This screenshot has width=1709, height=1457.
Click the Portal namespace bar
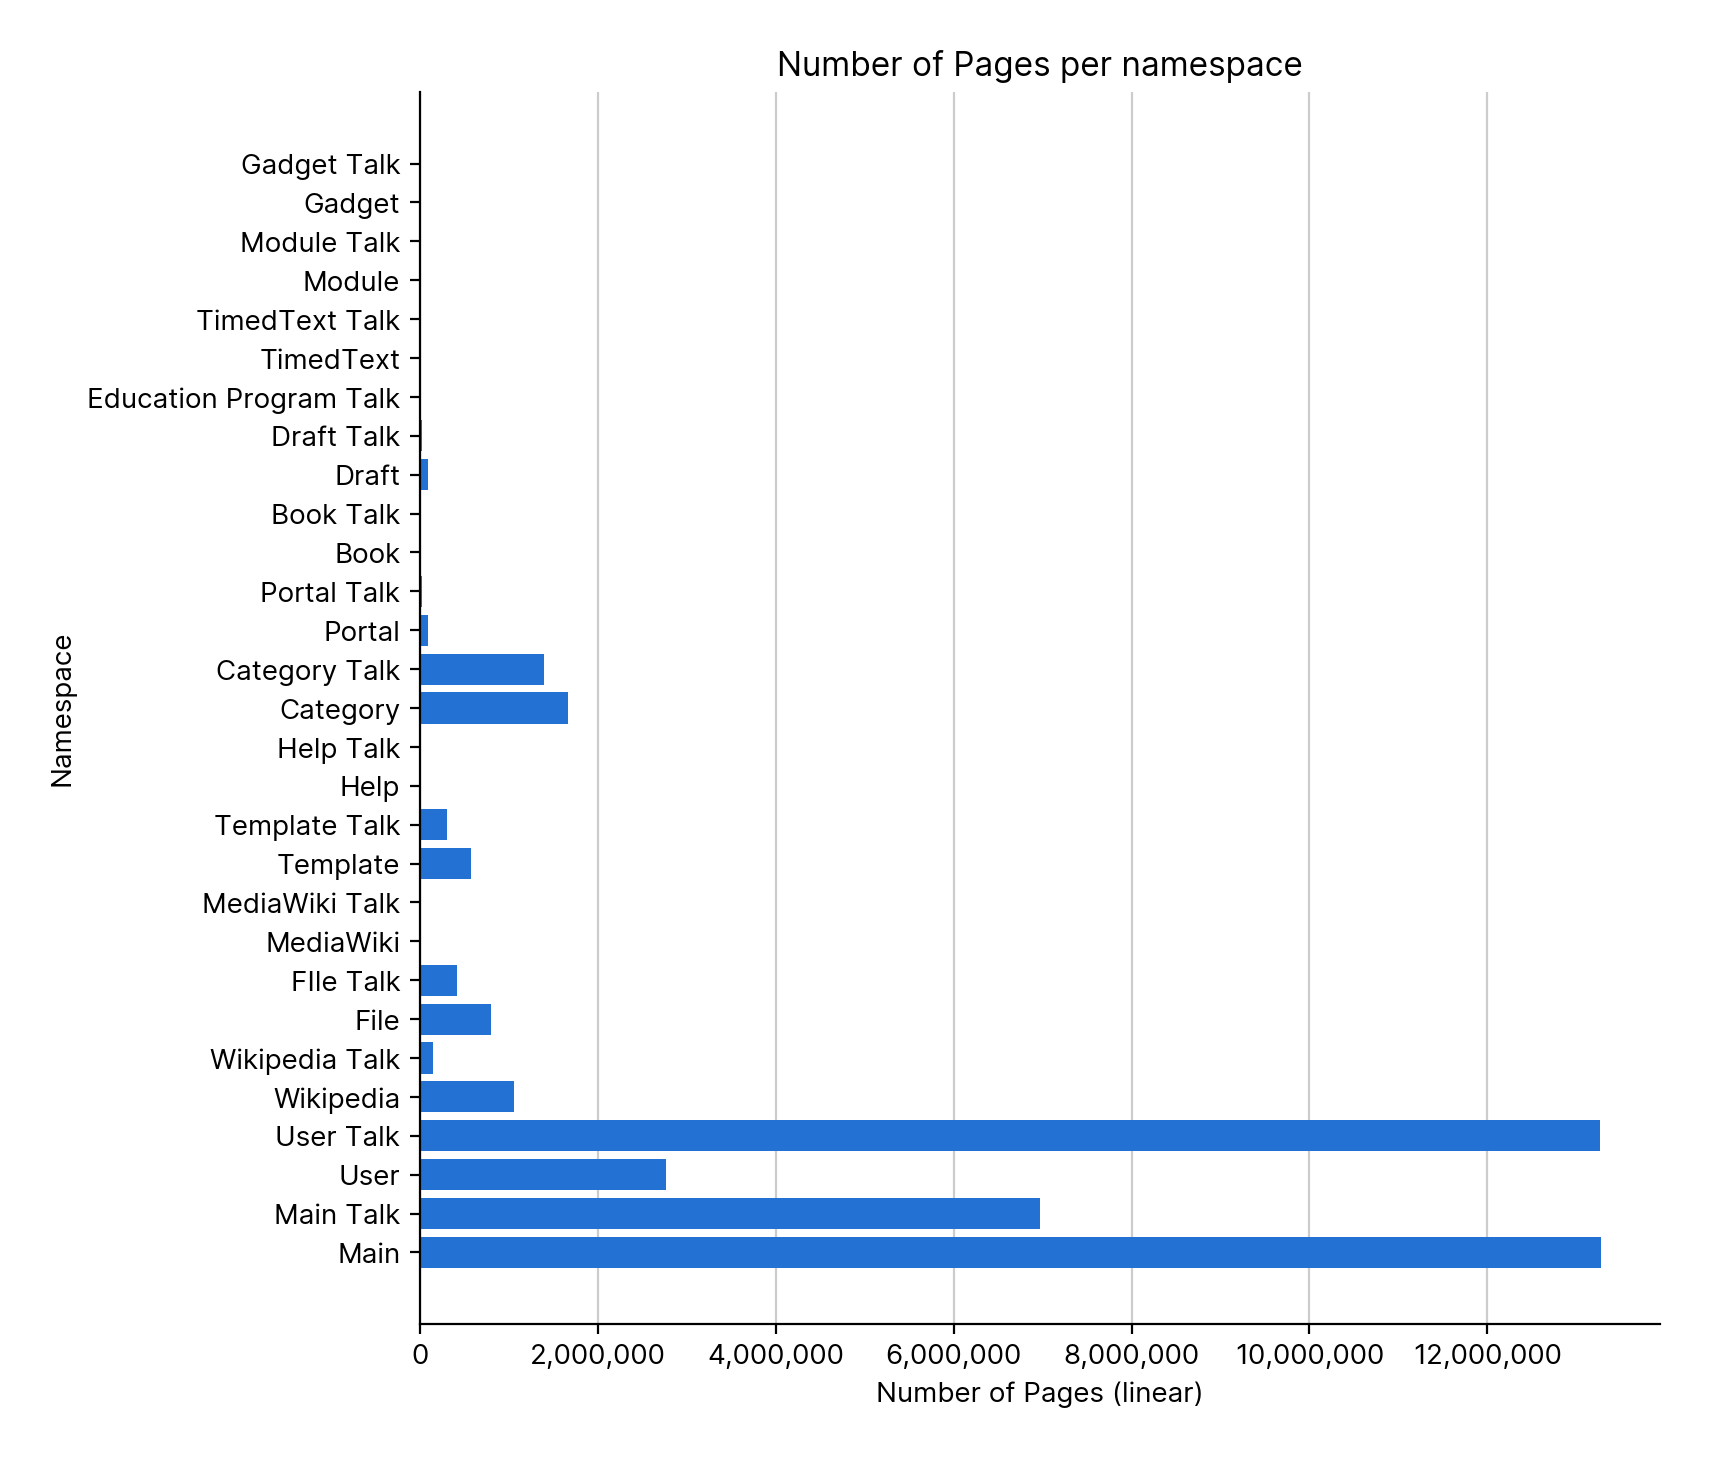(424, 631)
